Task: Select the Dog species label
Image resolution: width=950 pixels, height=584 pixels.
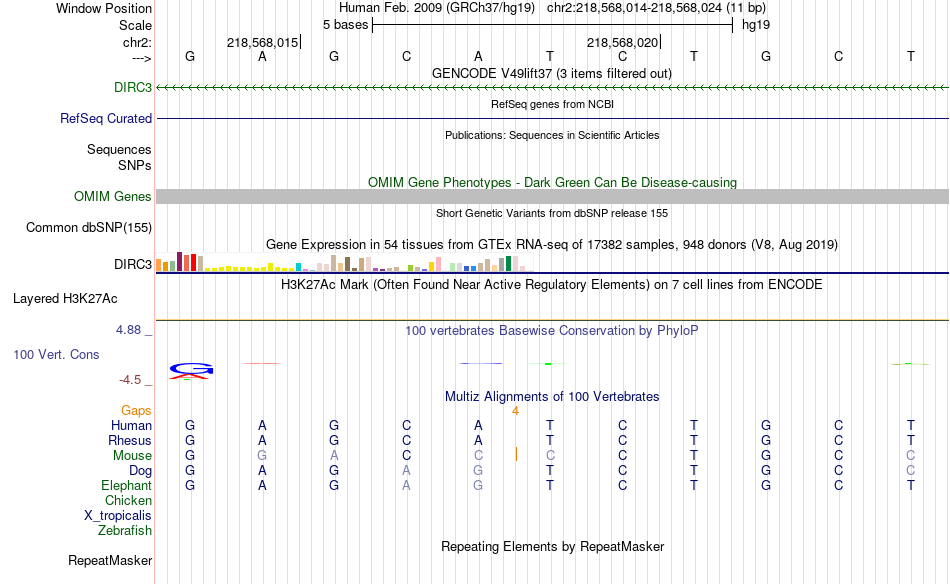Action: [140, 471]
